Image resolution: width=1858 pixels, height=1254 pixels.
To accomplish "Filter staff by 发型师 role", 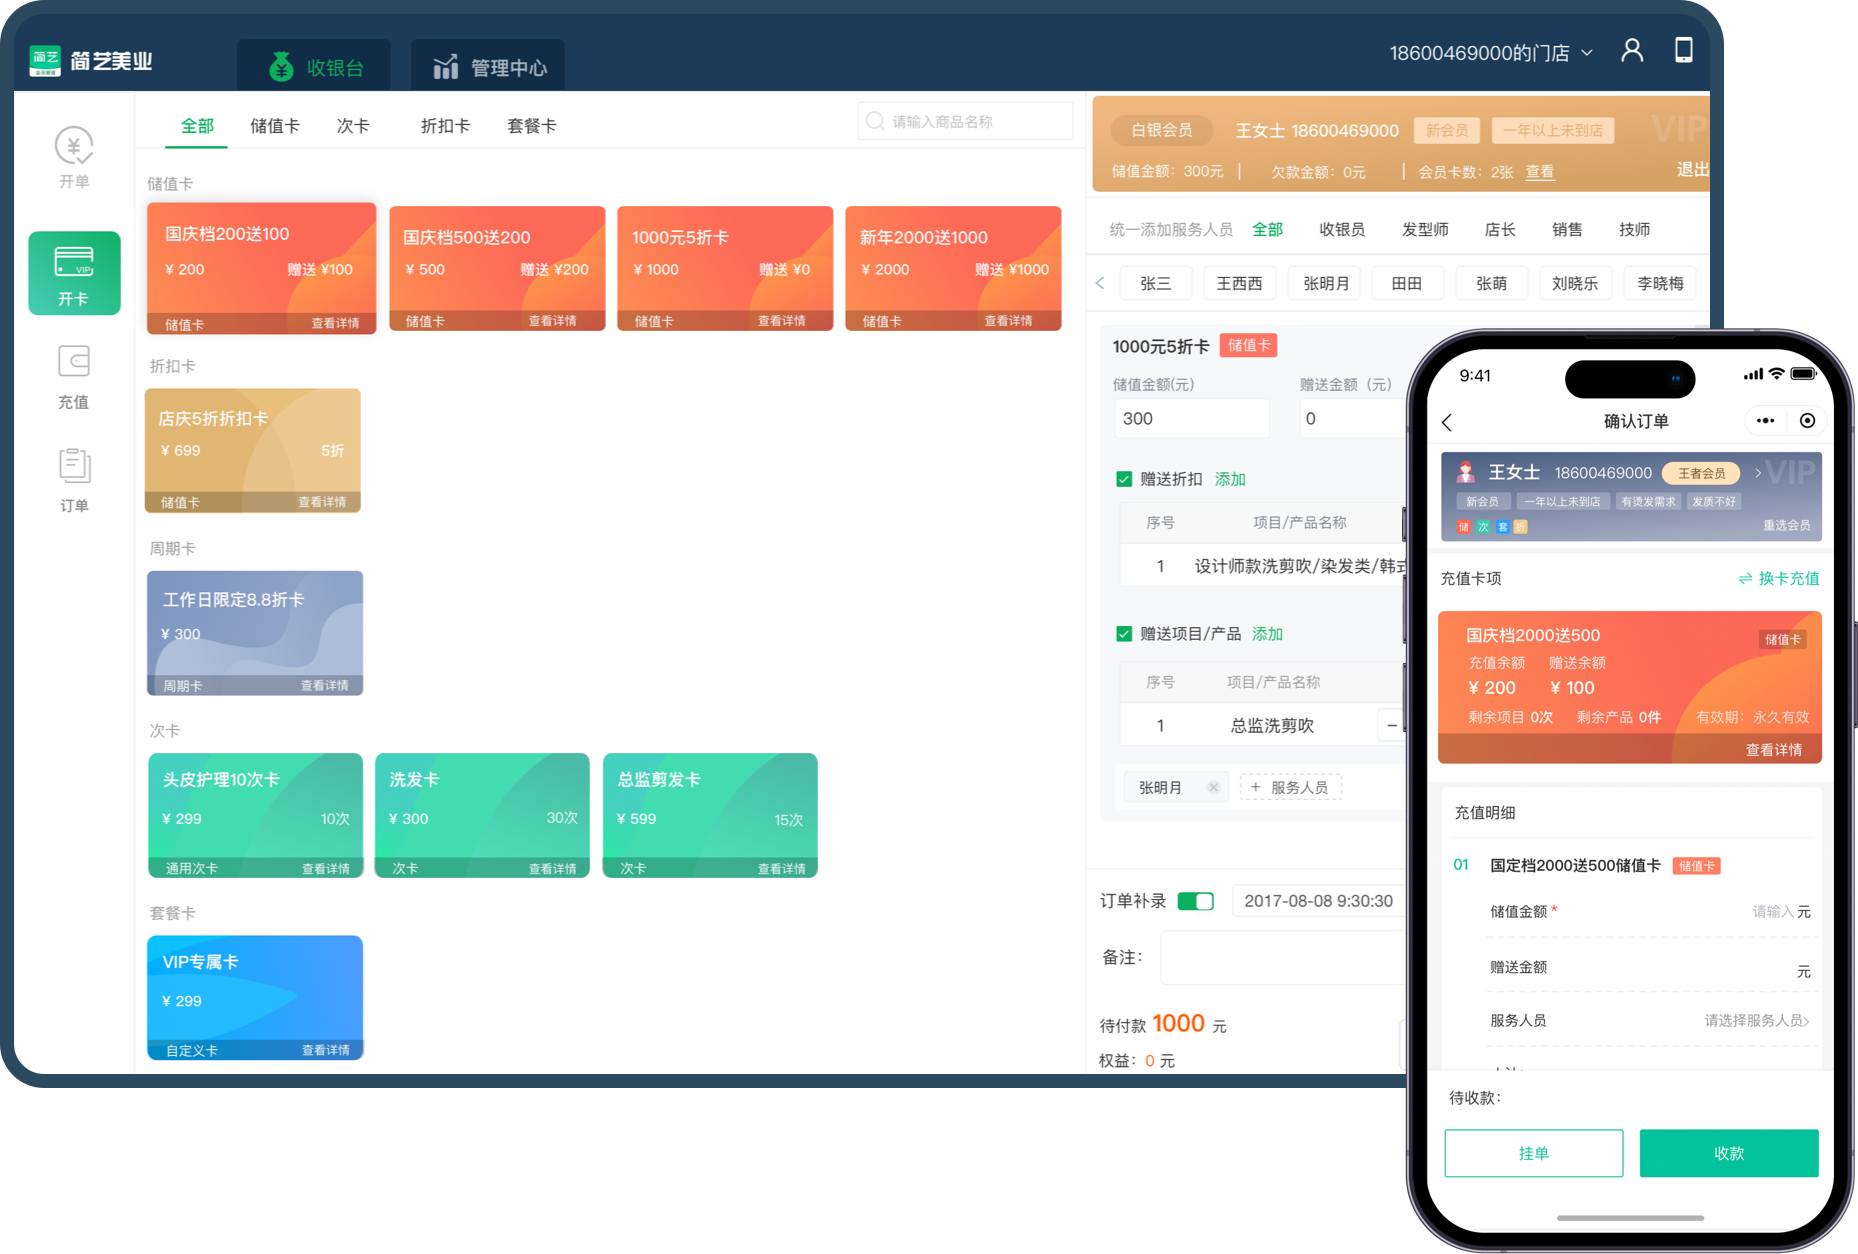I will (1425, 229).
